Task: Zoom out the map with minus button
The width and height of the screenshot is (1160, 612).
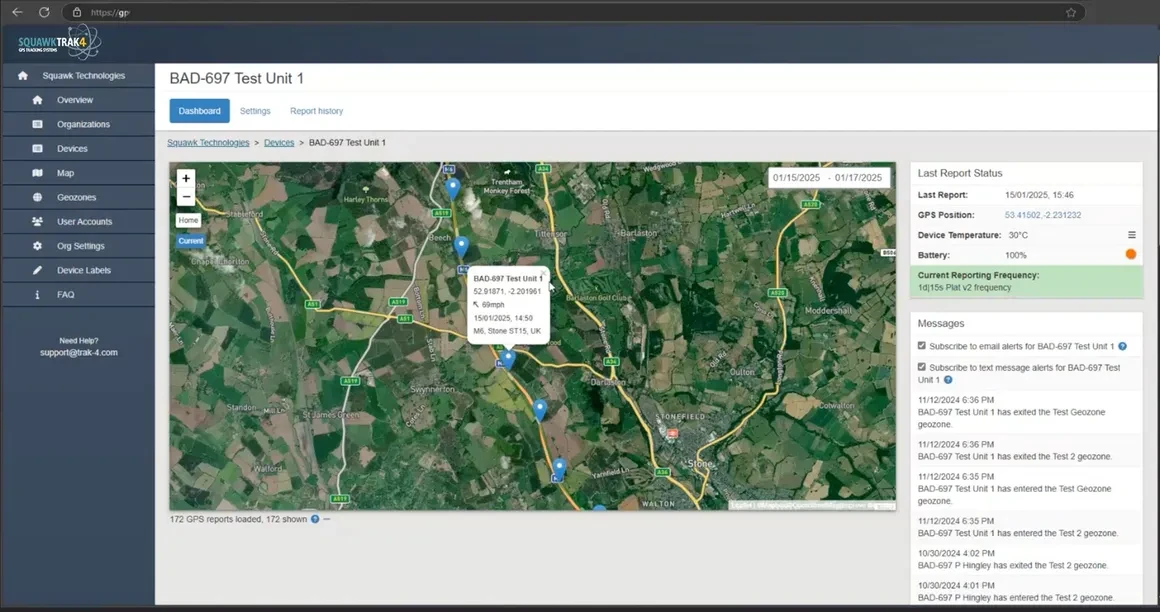Action: coord(186,197)
